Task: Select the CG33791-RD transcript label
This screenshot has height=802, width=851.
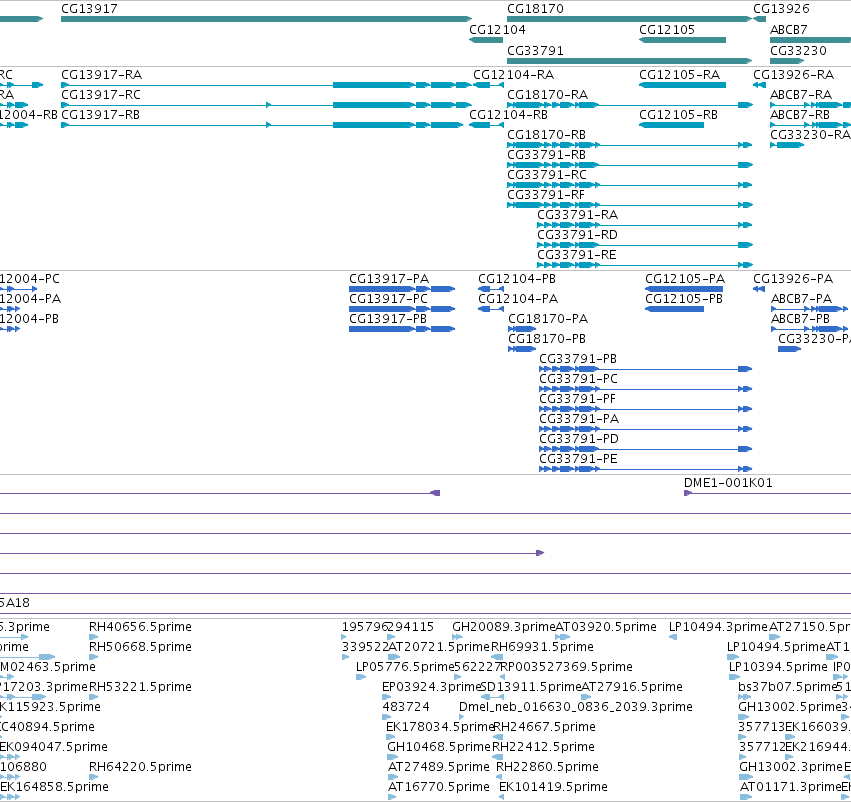Action: click(577, 235)
